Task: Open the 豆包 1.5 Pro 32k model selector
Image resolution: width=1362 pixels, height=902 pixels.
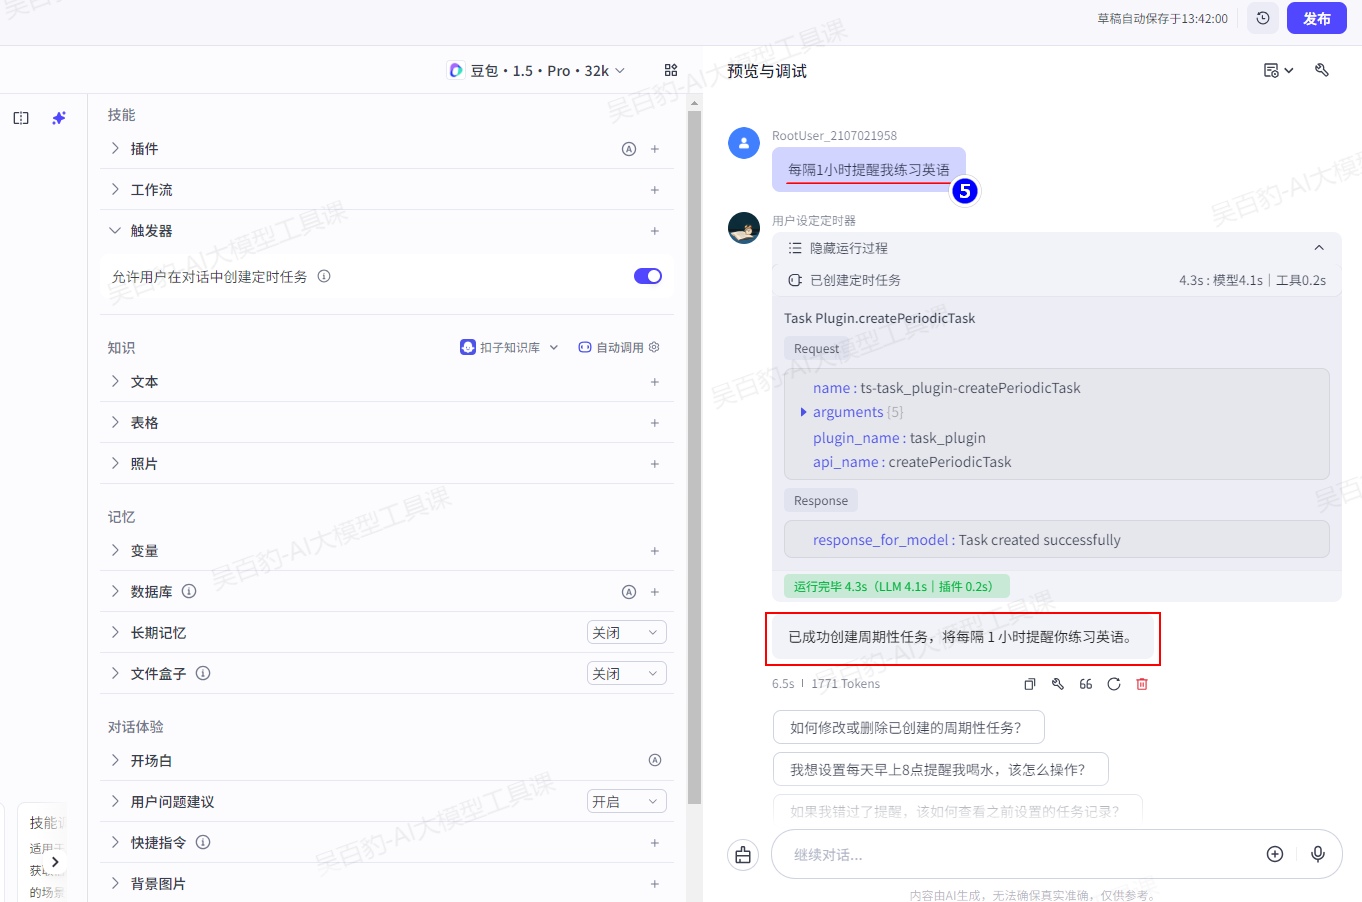Action: pyautogui.click(x=537, y=70)
